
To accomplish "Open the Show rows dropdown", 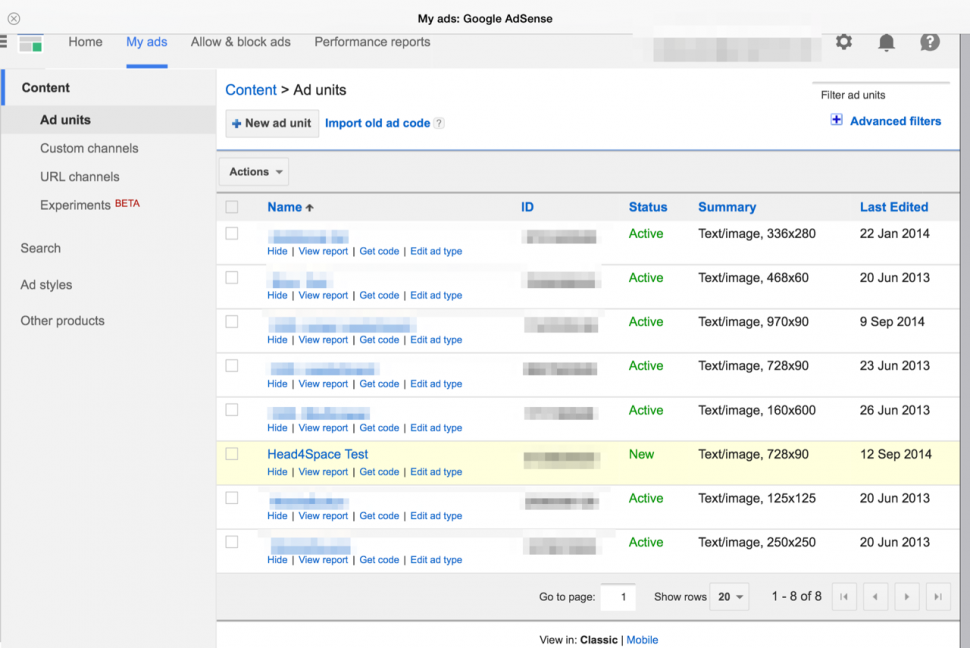I will [729, 597].
